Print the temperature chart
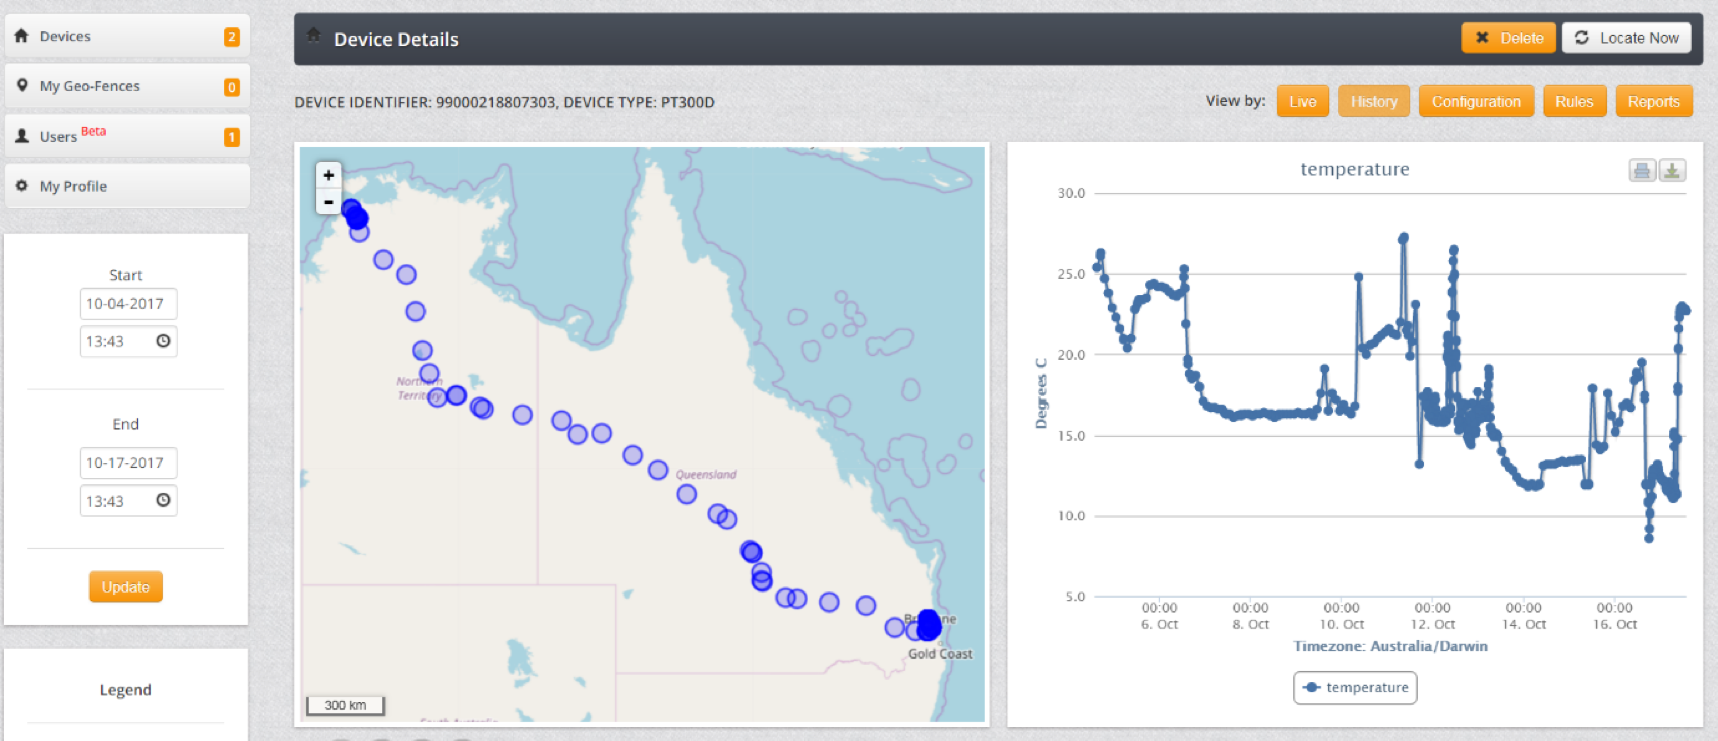 pyautogui.click(x=1642, y=171)
